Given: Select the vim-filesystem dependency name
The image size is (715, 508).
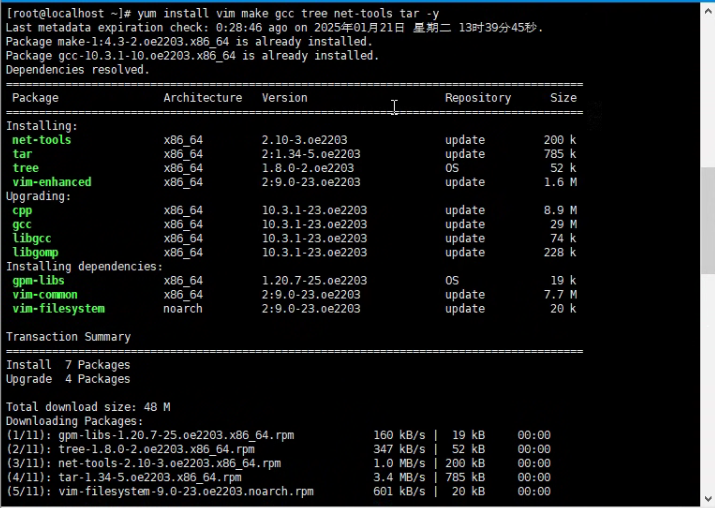Looking at the screenshot, I should point(58,309).
